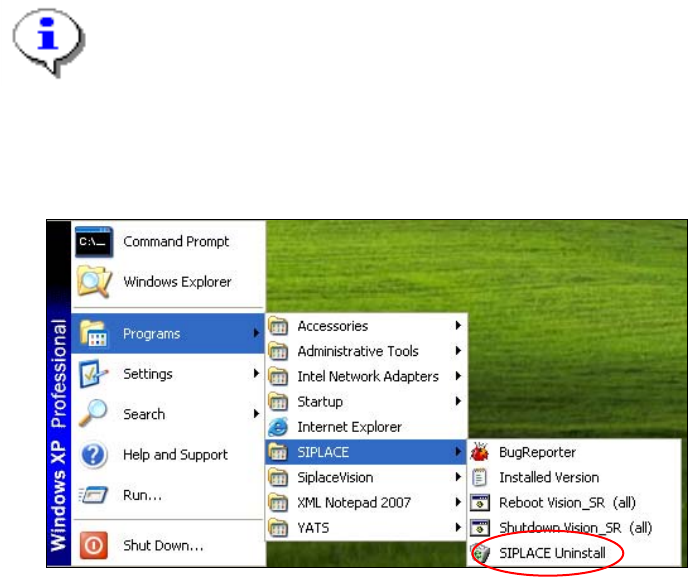The height and width of the screenshot is (577, 688).
Task: Click the YATS folder icon
Action: tap(278, 528)
